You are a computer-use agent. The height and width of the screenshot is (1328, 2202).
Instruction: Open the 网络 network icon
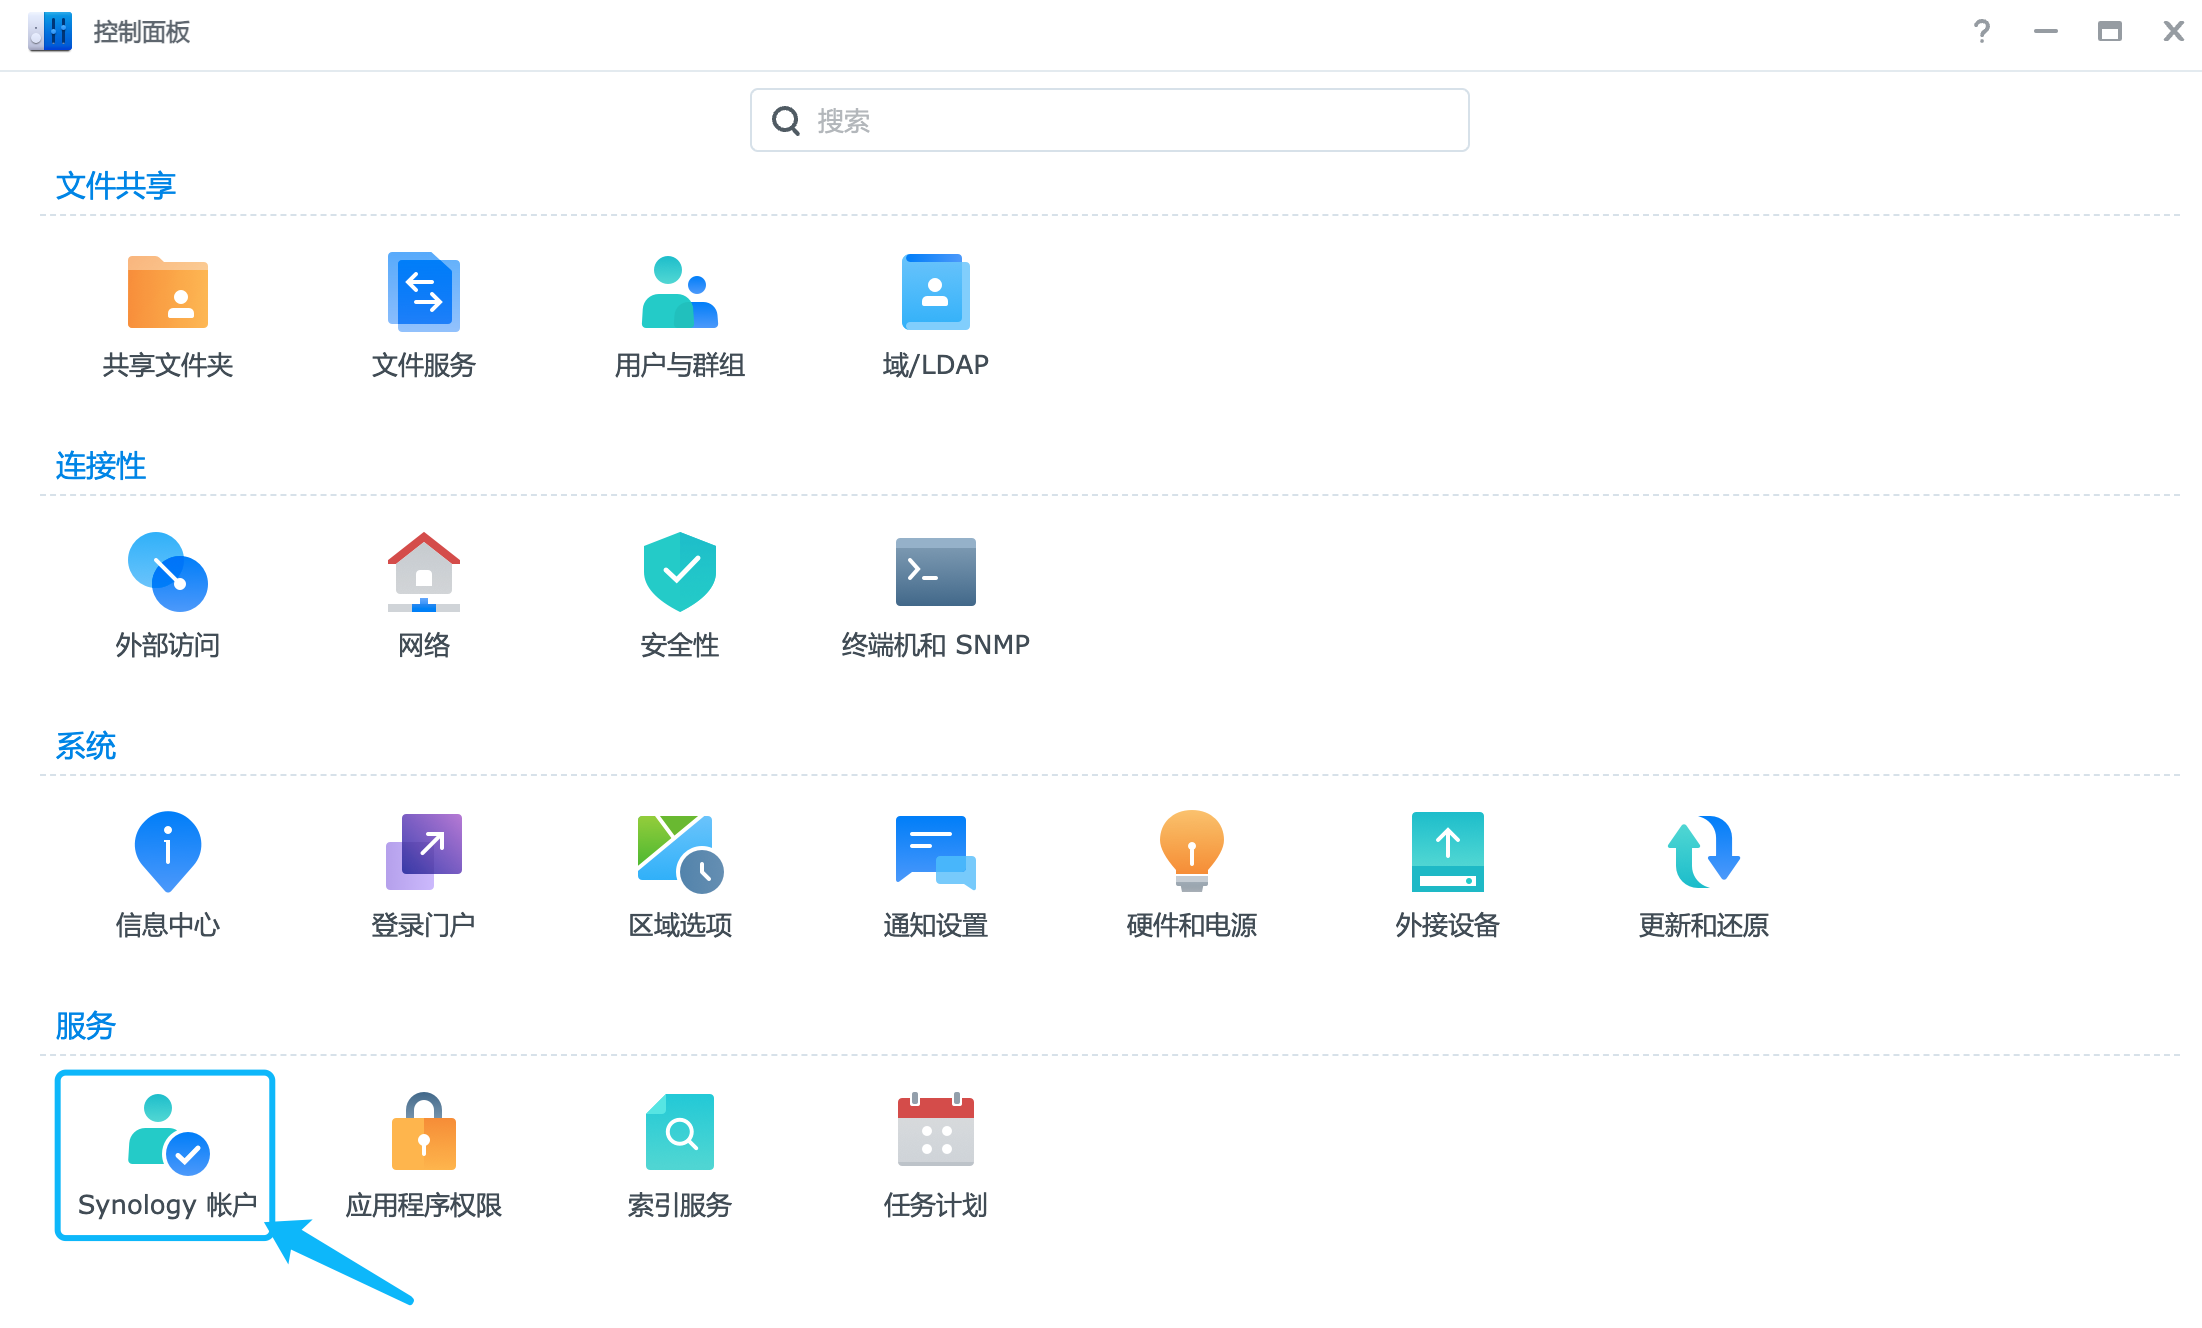(424, 572)
